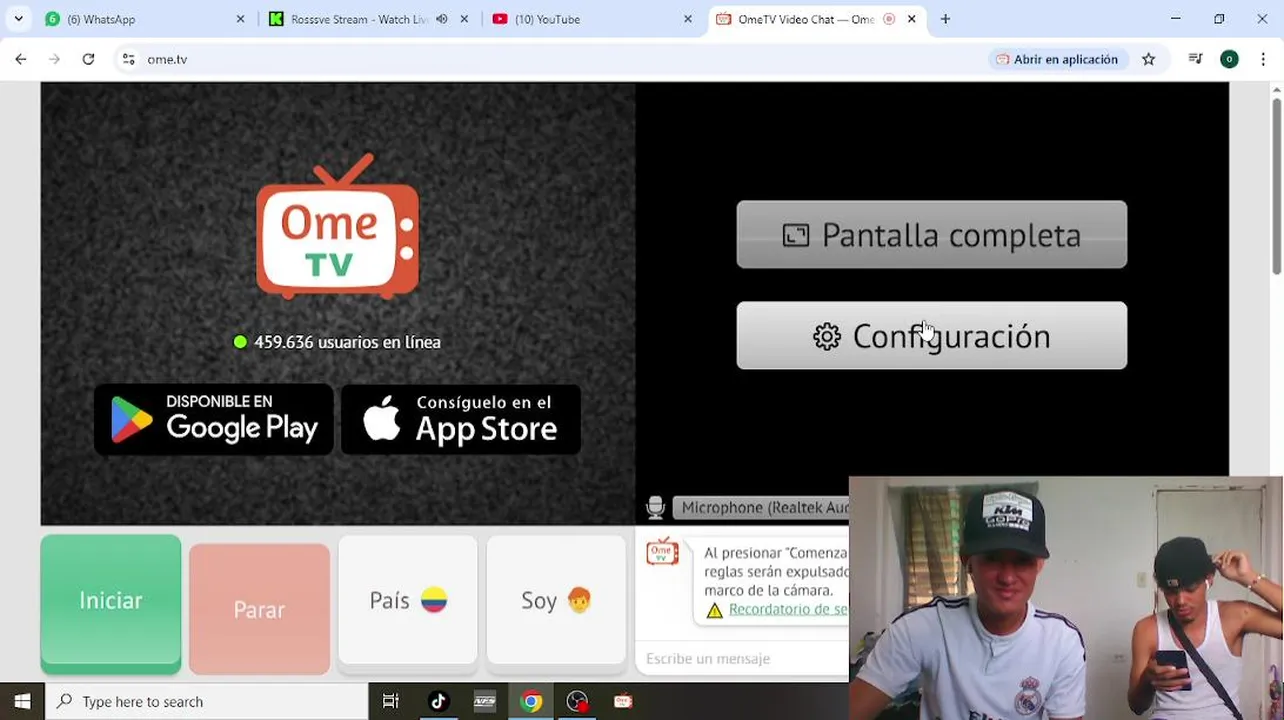Mute audio on Rossvve Stream tab

point(442,19)
